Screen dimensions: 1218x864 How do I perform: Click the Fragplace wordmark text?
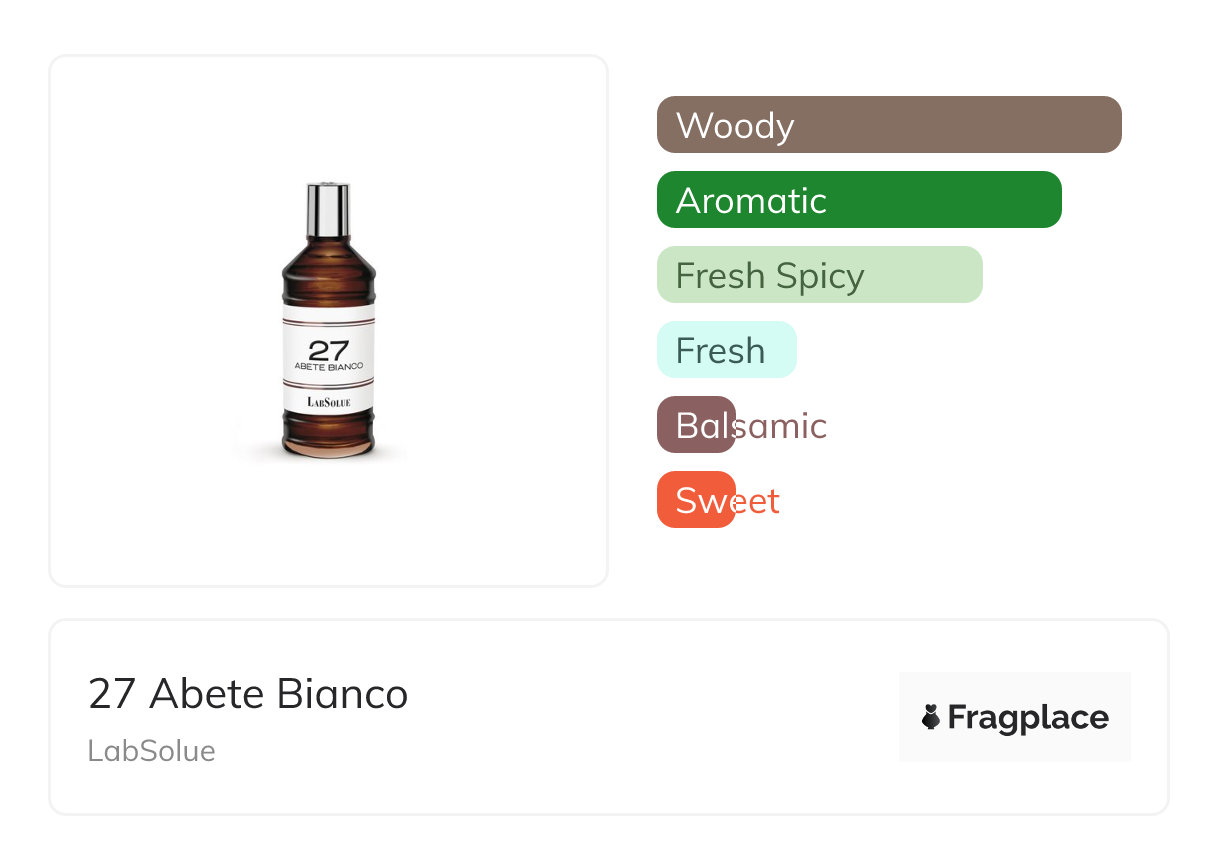[x=1028, y=717]
